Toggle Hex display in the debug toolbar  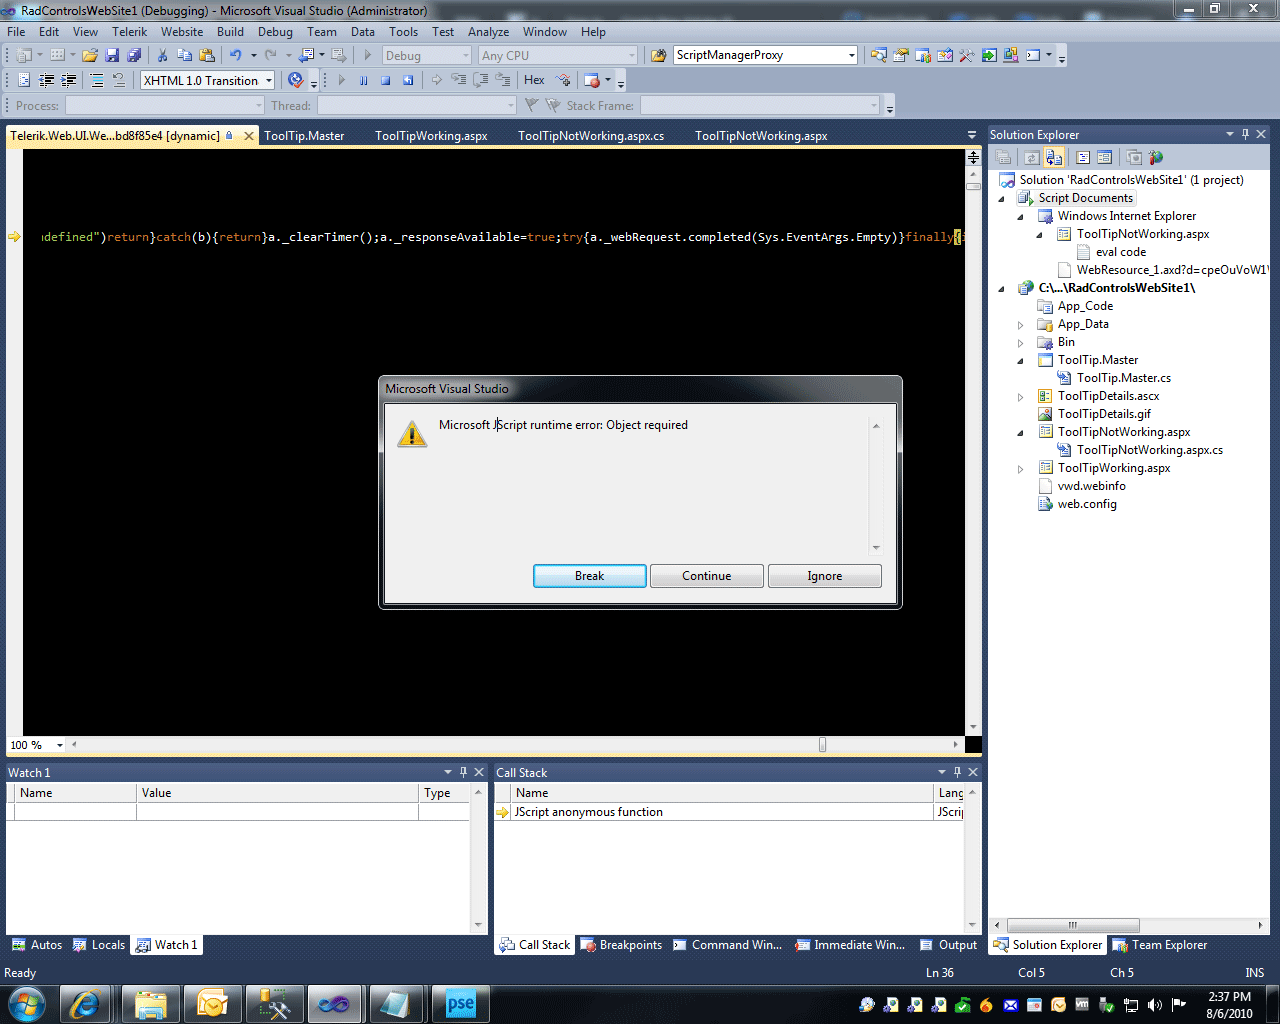(534, 81)
